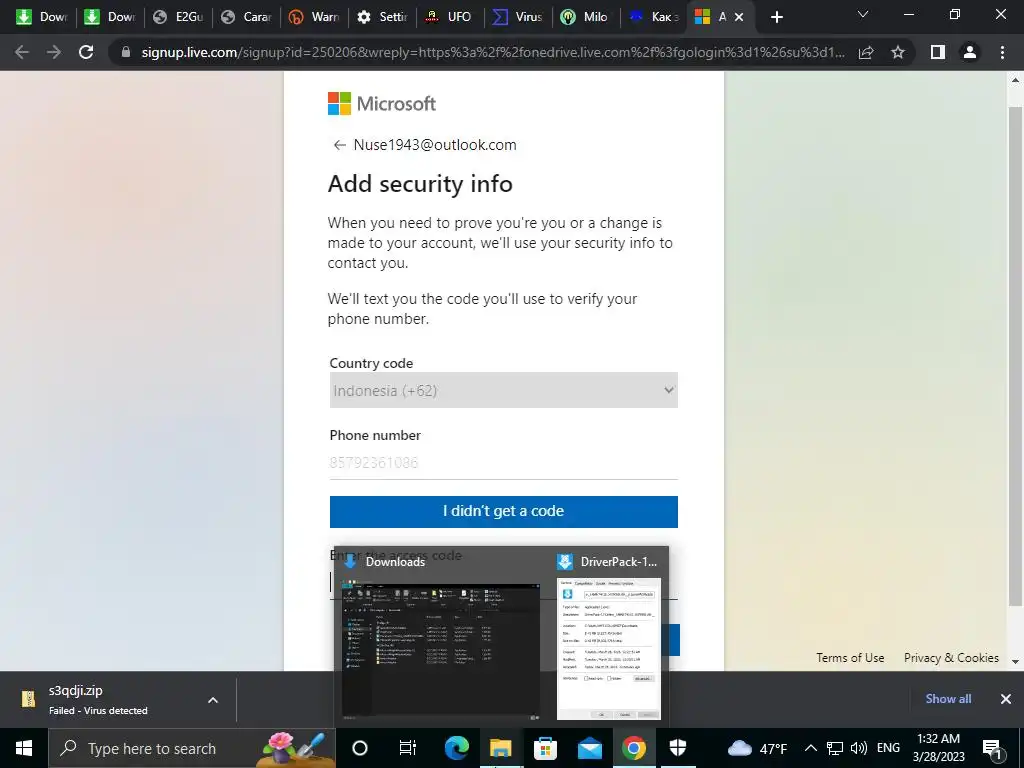The image size is (1024, 768).
Task: Click the taskbar search box
Action: pyautogui.click(x=192, y=748)
